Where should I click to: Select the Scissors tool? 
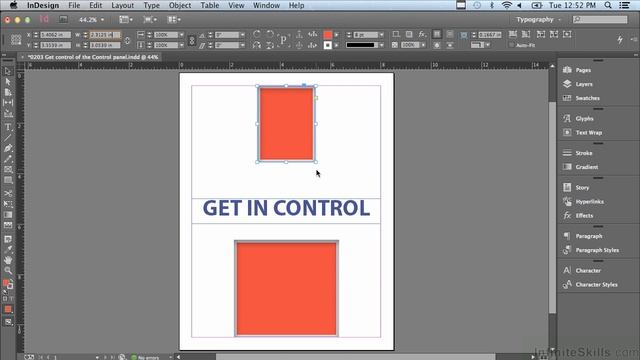click(x=8, y=193)
